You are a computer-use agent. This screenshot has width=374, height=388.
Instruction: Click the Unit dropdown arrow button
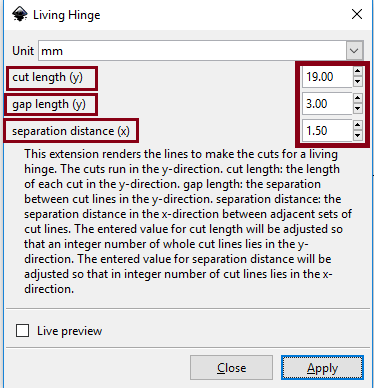354,51
